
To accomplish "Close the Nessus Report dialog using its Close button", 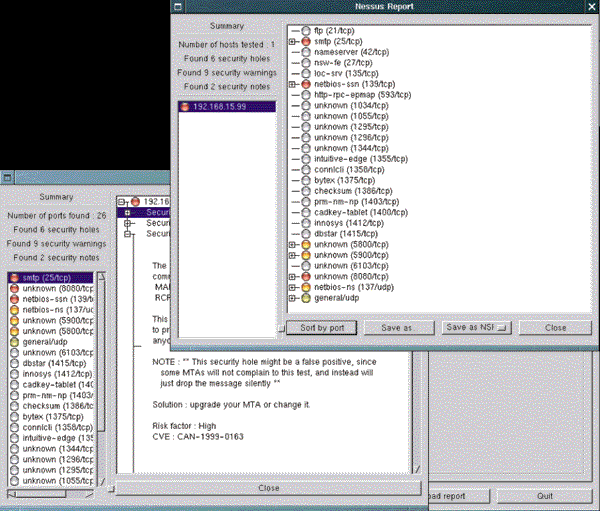I will pos(555,327).
